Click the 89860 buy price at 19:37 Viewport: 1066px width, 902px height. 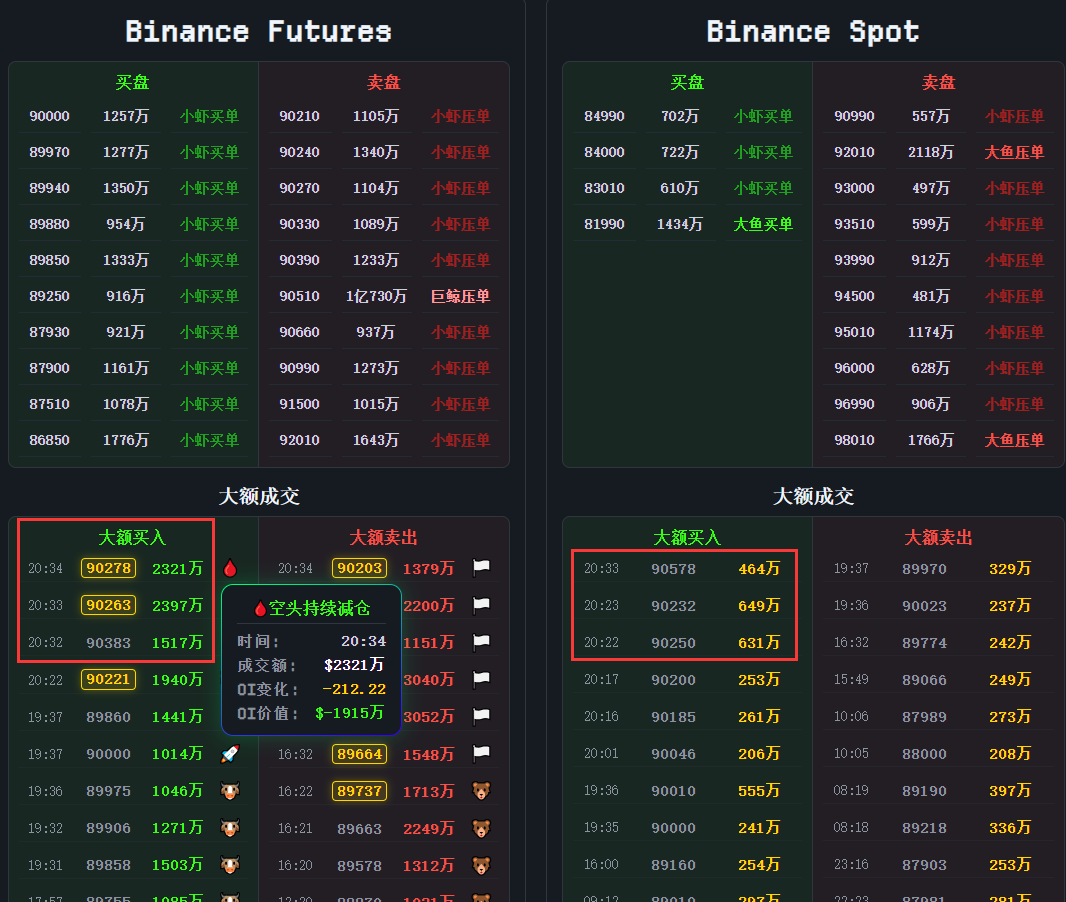click(108, 717)
